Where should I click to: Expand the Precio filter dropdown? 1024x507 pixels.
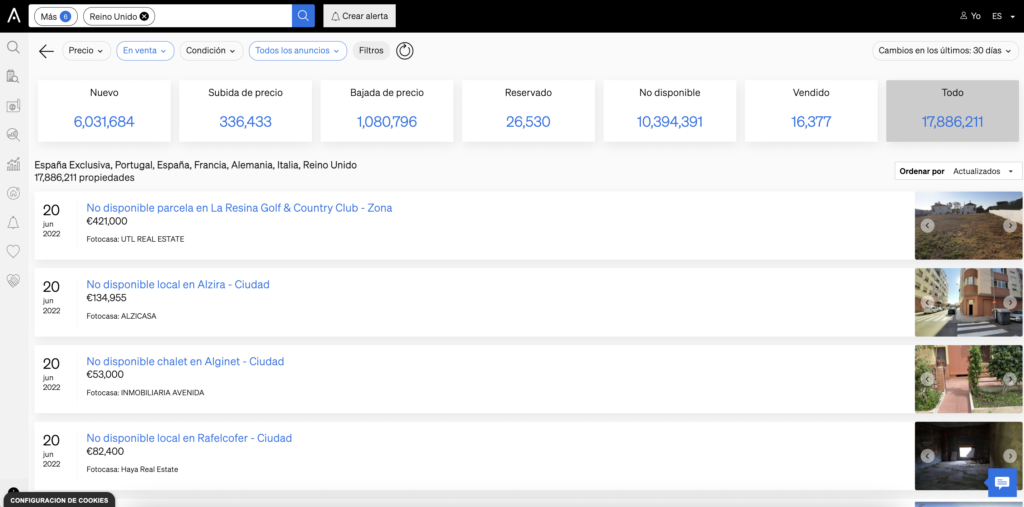click(x=86, y=51)
